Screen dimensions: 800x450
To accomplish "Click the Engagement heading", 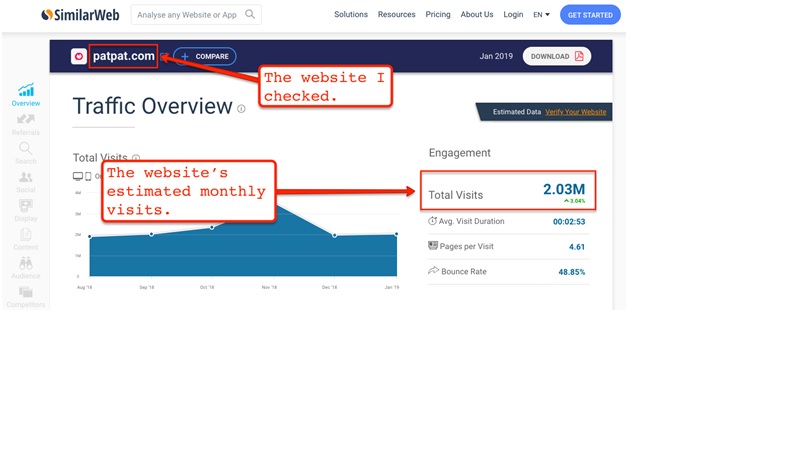I will 459,153.
